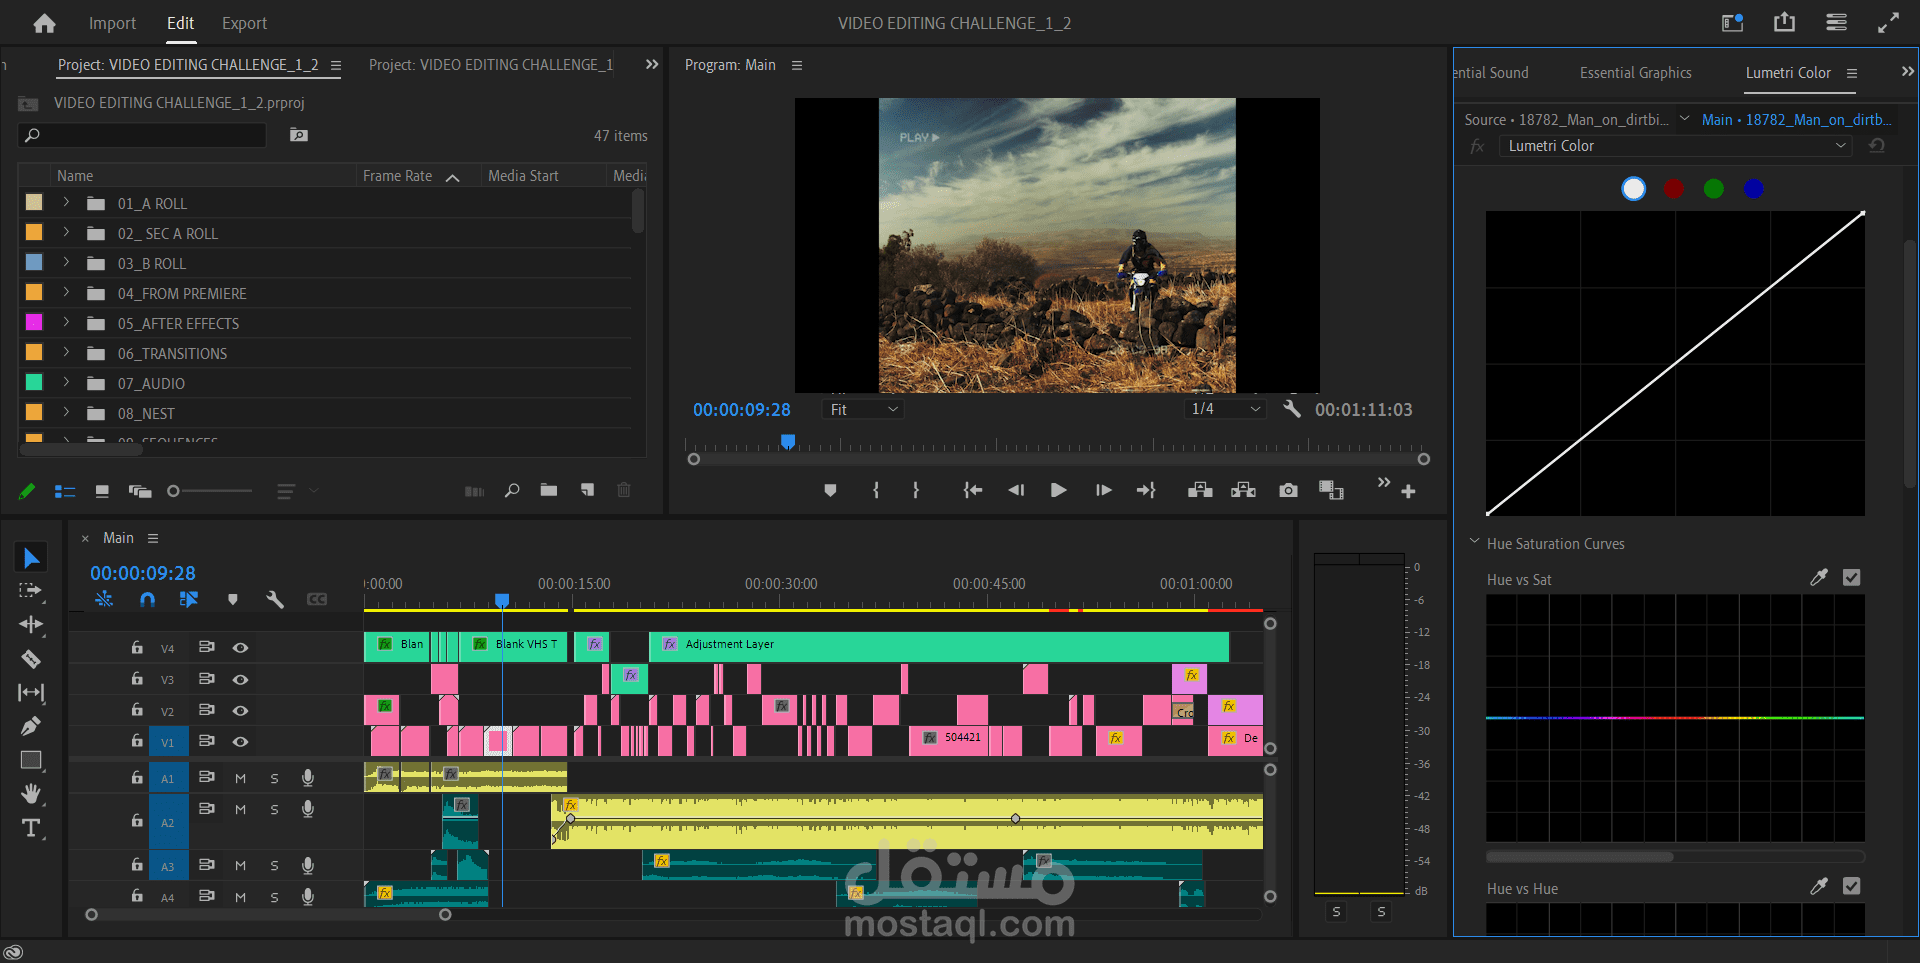This screenshot has height=963, width=1920.
Task: Switch to Import workspace tab
Action: 112,23
